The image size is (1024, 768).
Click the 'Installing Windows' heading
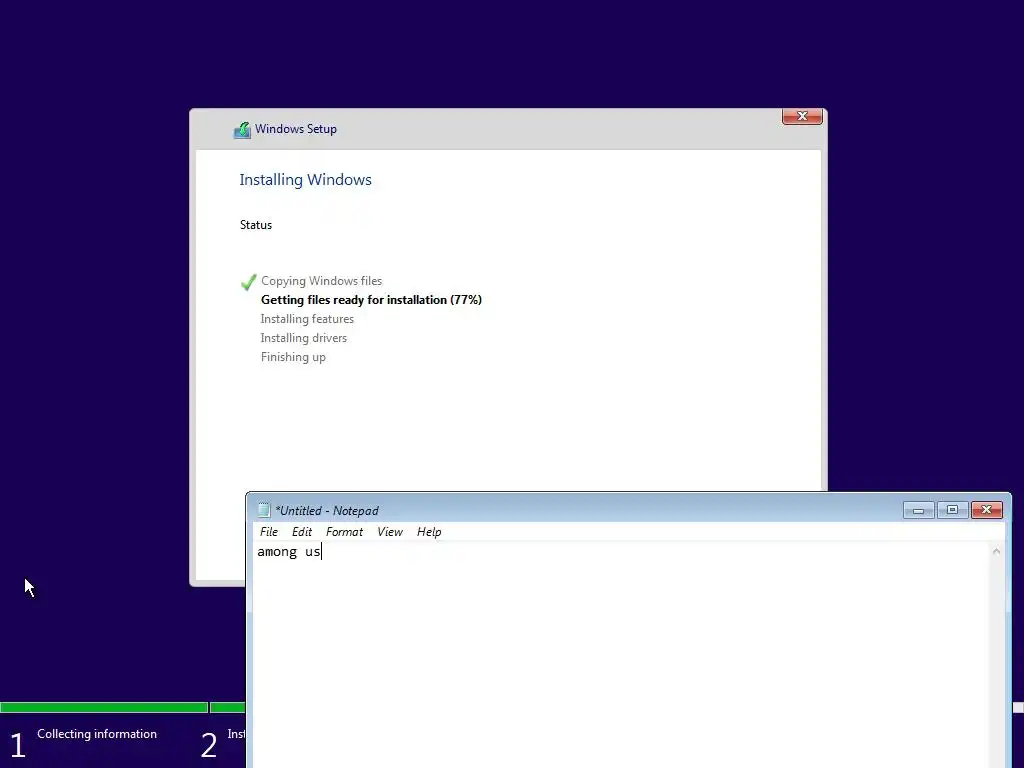pos(305,180)
